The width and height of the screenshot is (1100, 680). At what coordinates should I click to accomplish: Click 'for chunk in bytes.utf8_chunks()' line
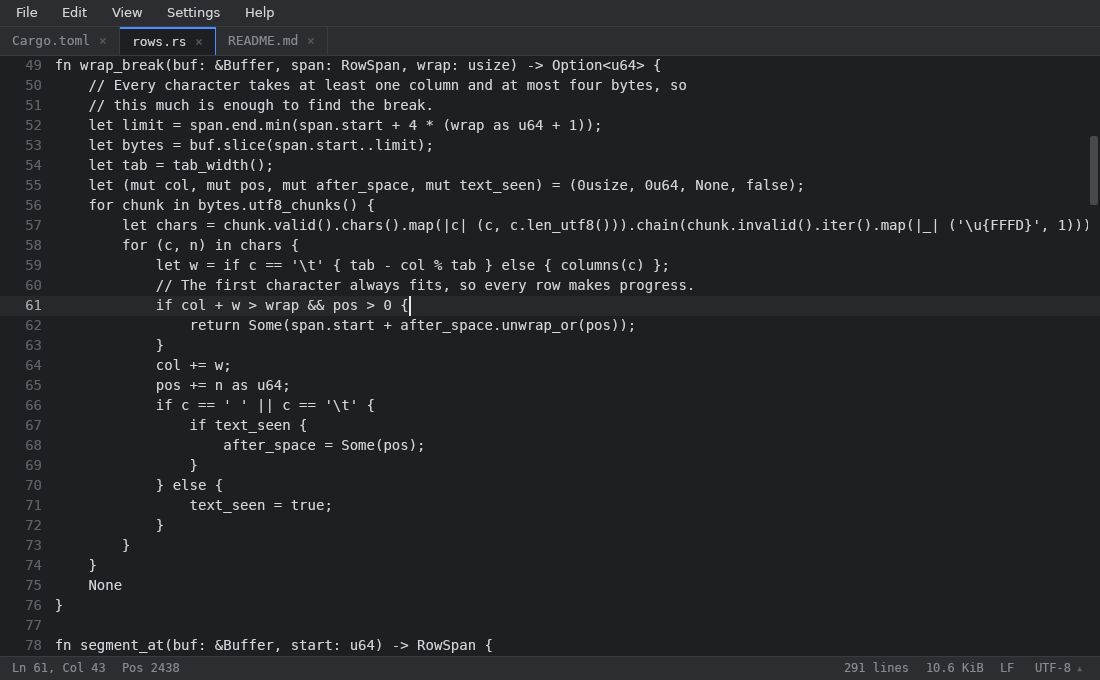point(232,206)
